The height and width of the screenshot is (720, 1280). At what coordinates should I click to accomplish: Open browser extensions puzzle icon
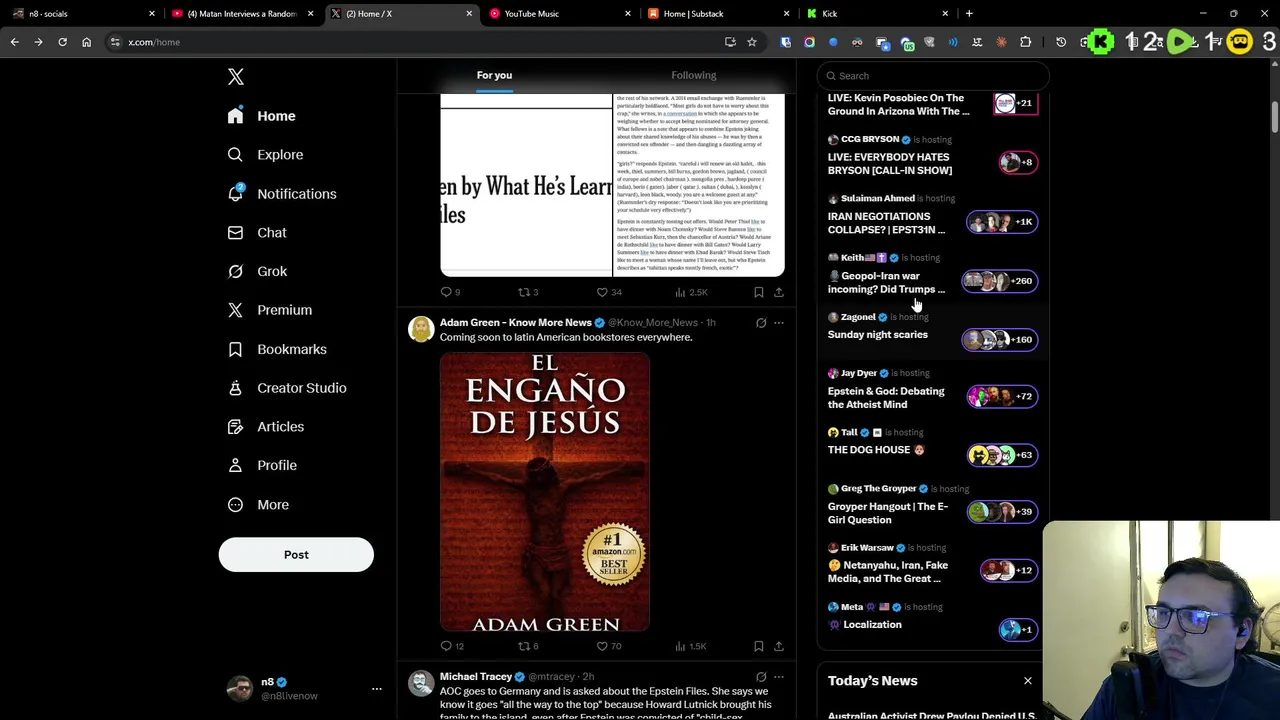point(1025,42)
